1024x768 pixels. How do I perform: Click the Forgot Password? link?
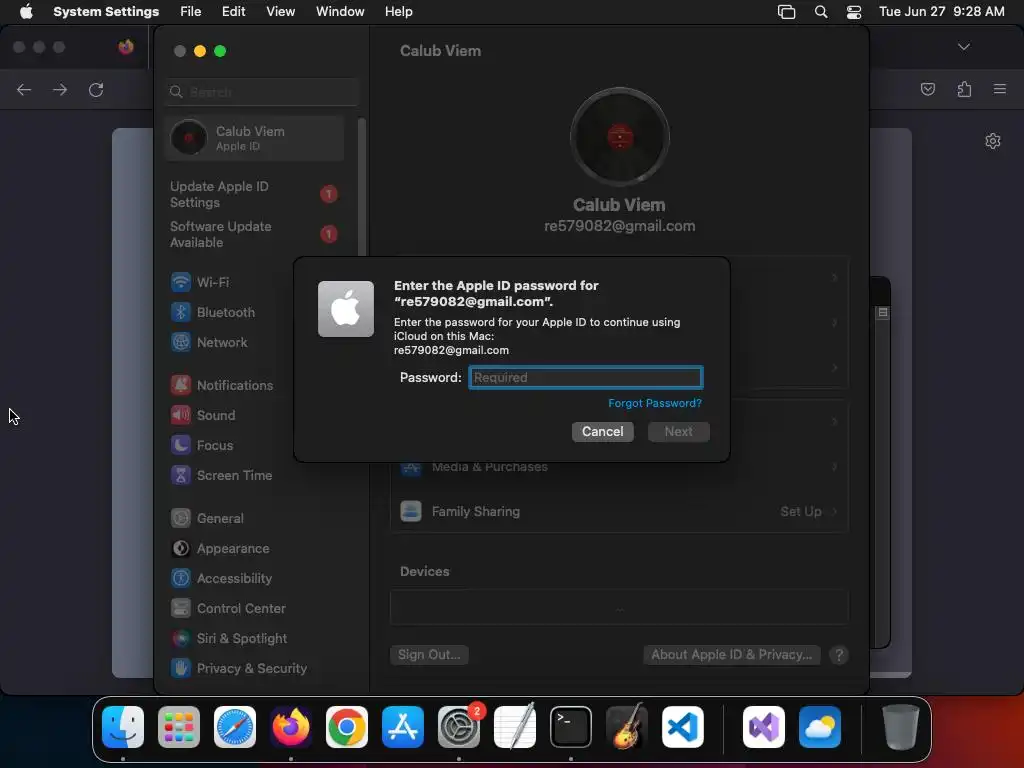tap(655, 403)
